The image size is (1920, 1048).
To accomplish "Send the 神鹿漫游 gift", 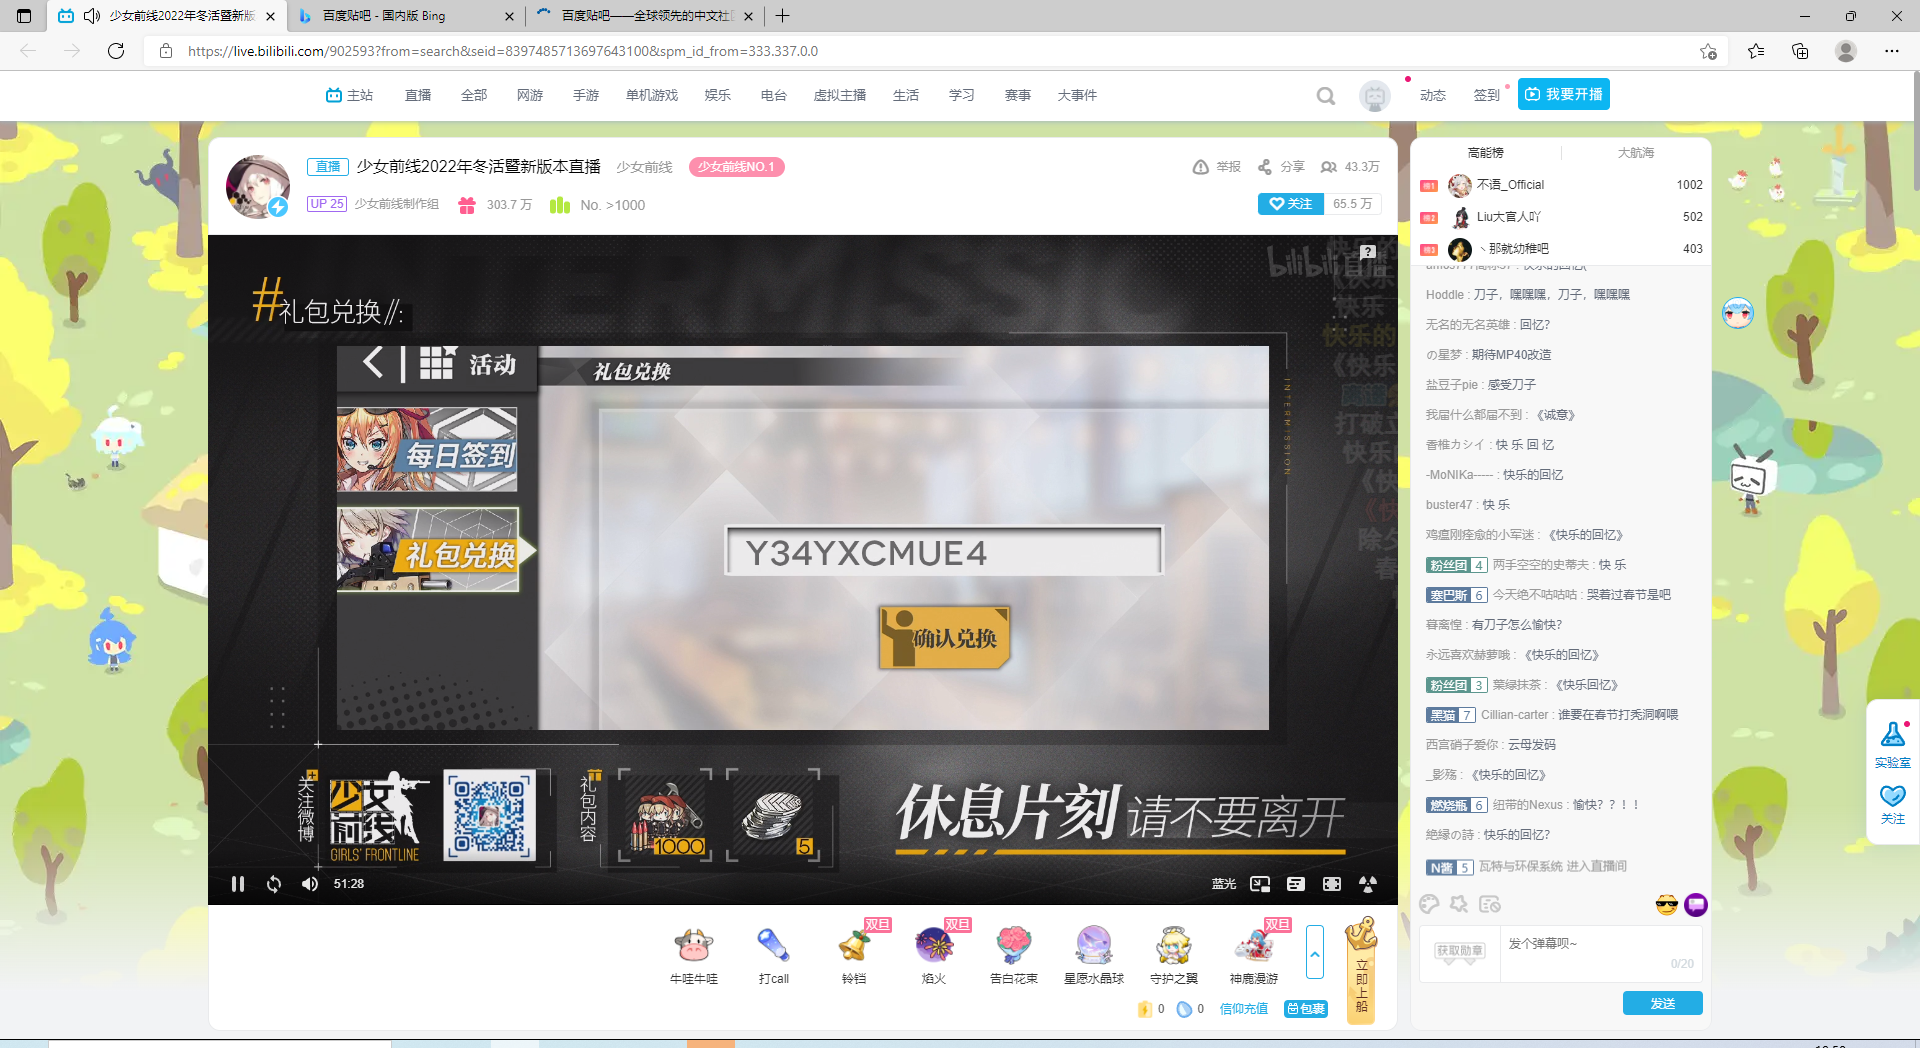I will pos(1254,955).
